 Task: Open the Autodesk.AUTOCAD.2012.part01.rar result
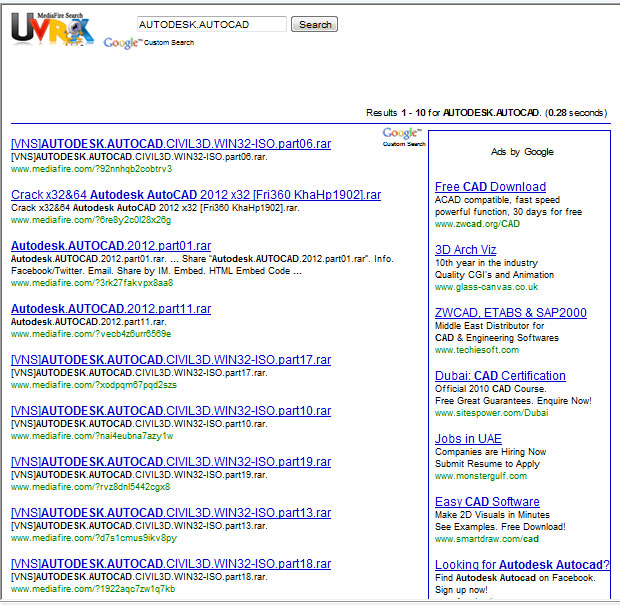pyautogui.click(x=111, y=246)
